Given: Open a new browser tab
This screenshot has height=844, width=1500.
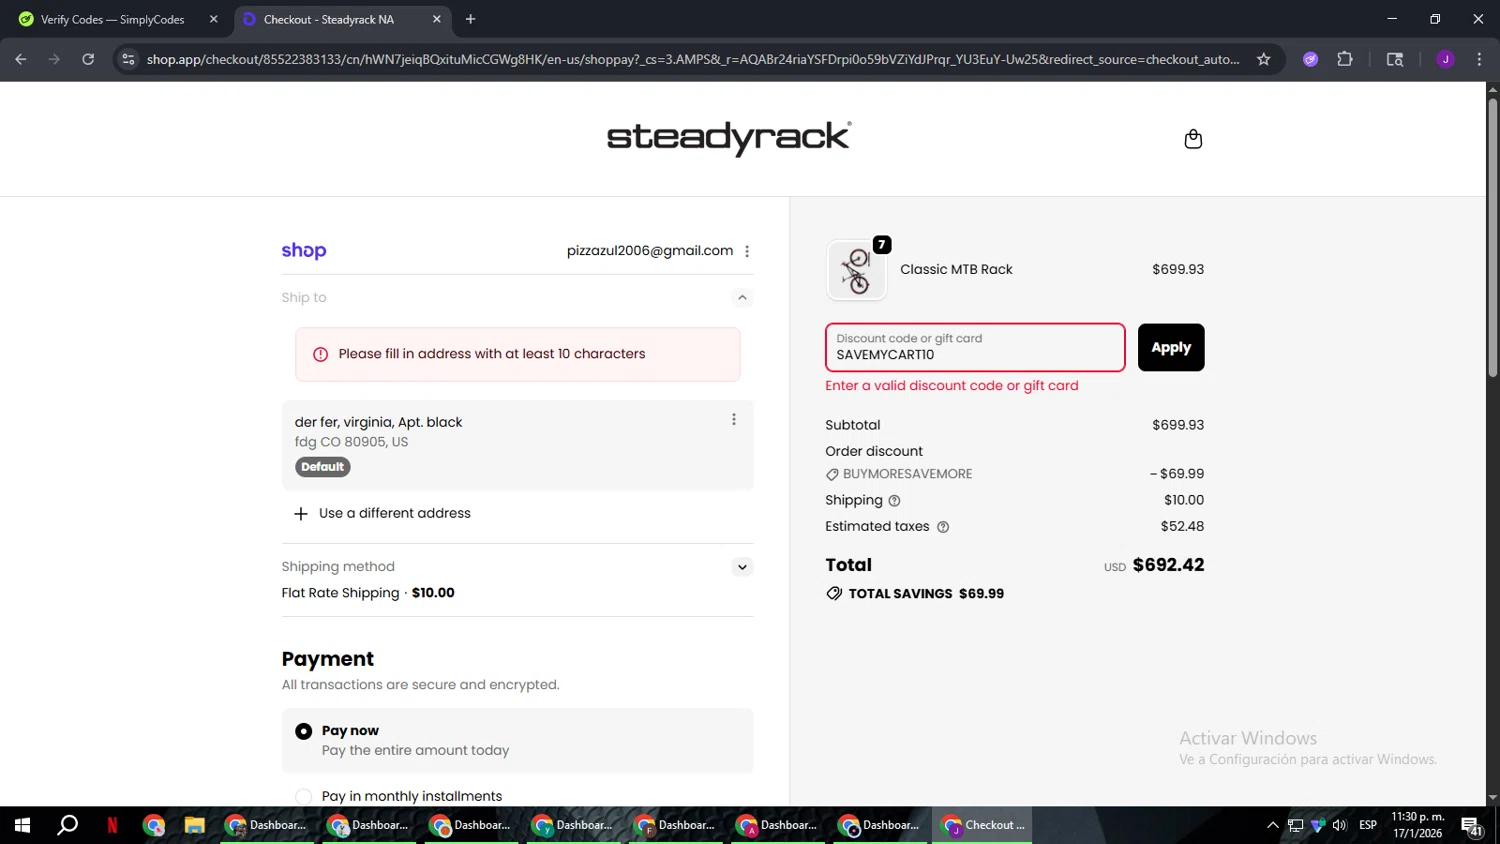Looking at the screenshot, I should click(470, 19).
